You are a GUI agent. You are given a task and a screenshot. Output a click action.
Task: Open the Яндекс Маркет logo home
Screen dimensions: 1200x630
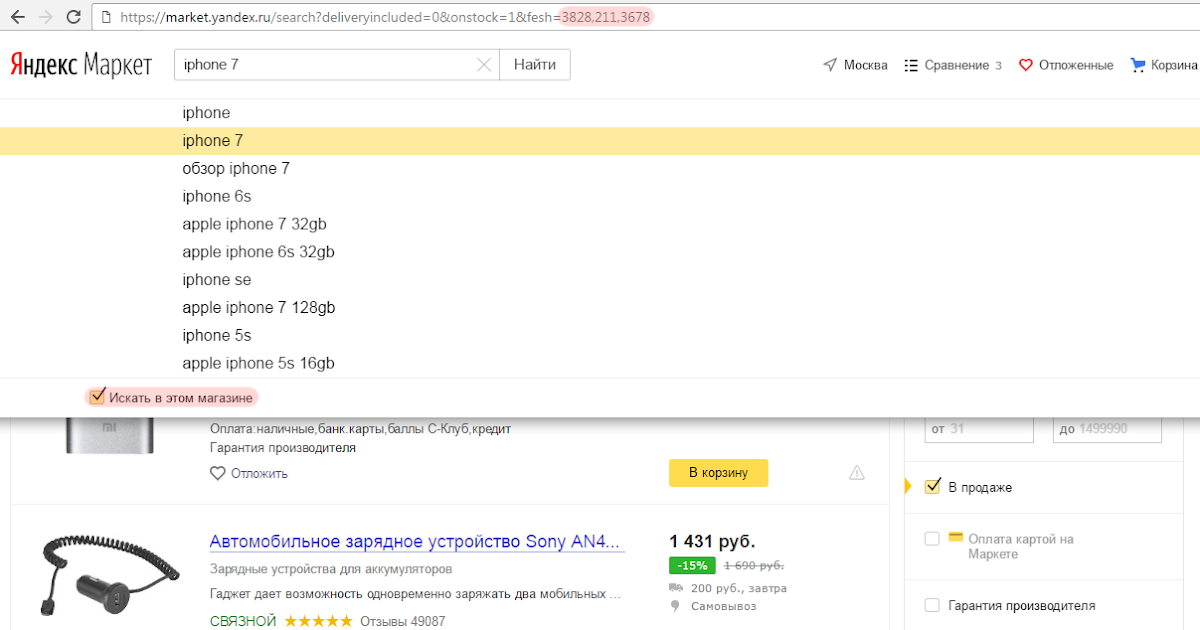[81, 65]
